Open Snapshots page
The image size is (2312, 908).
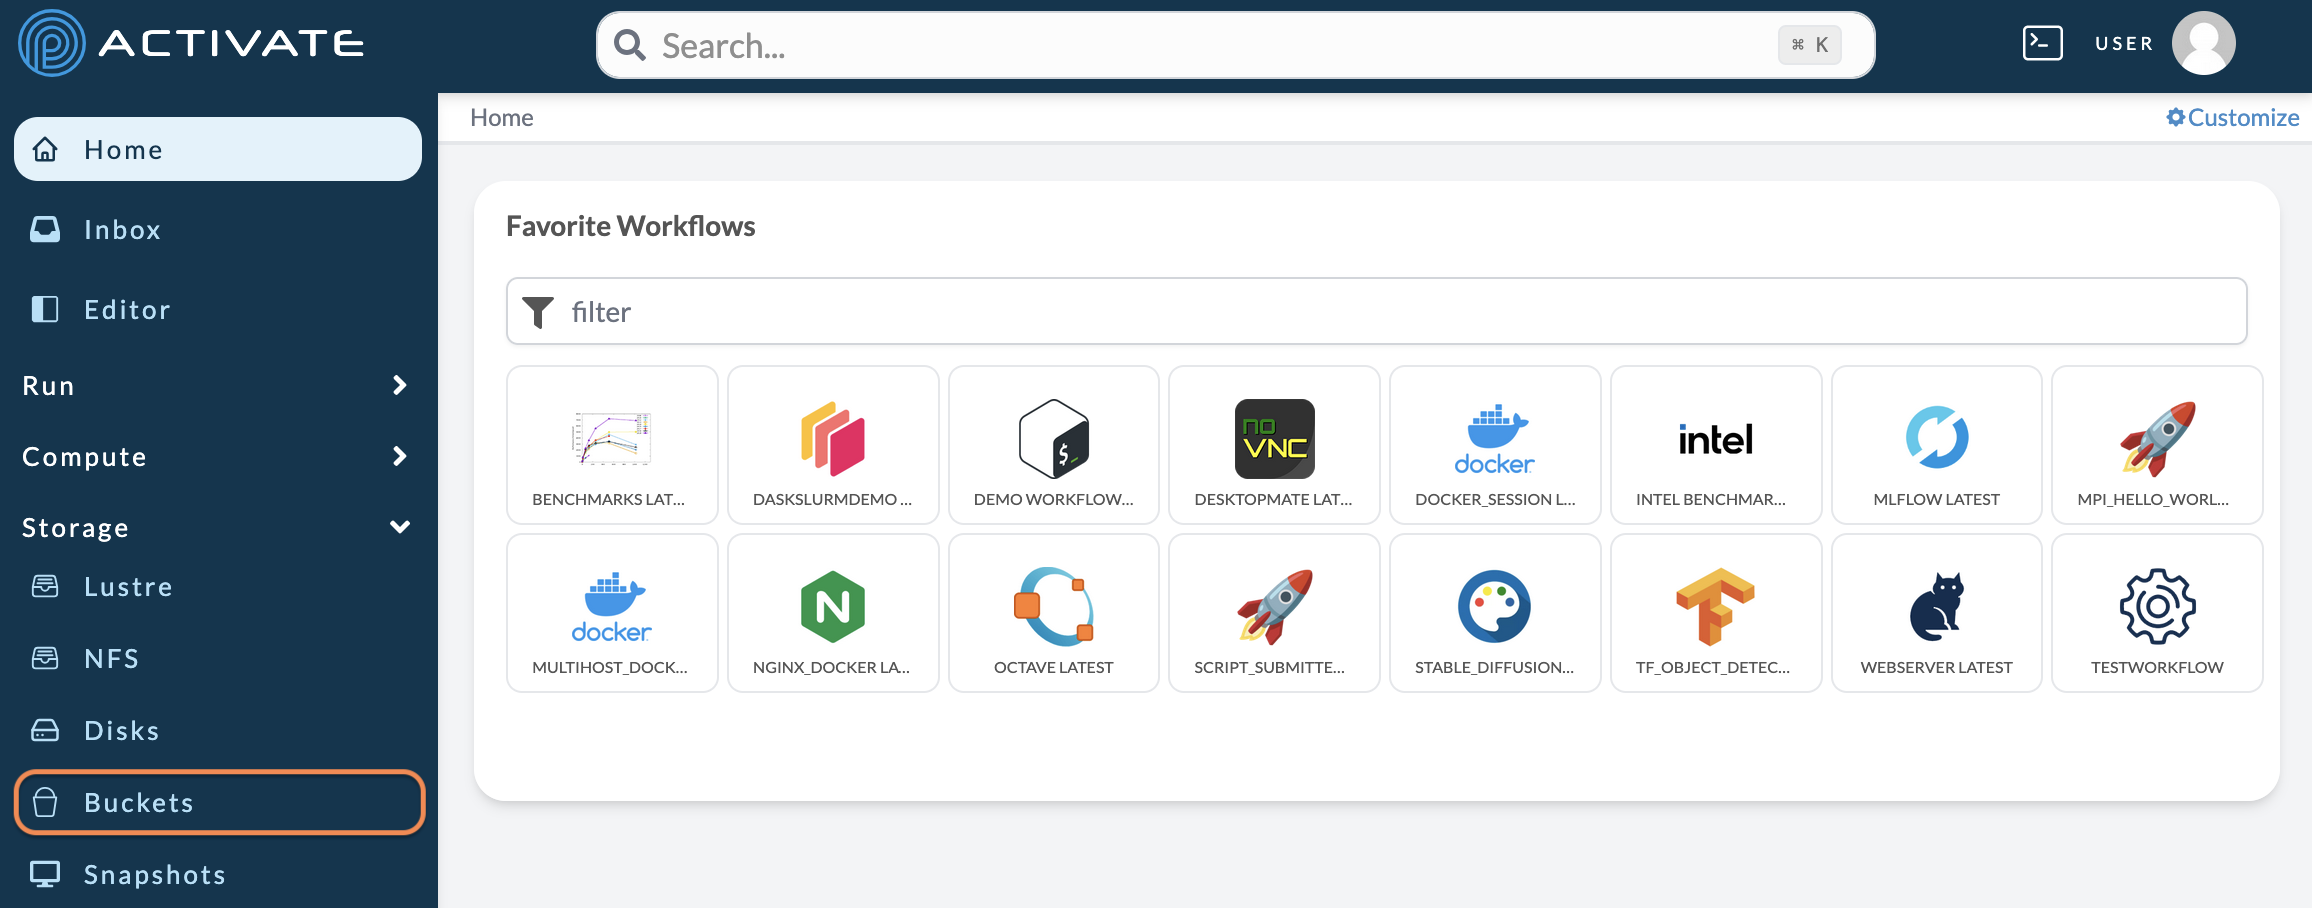pos(218,874)
